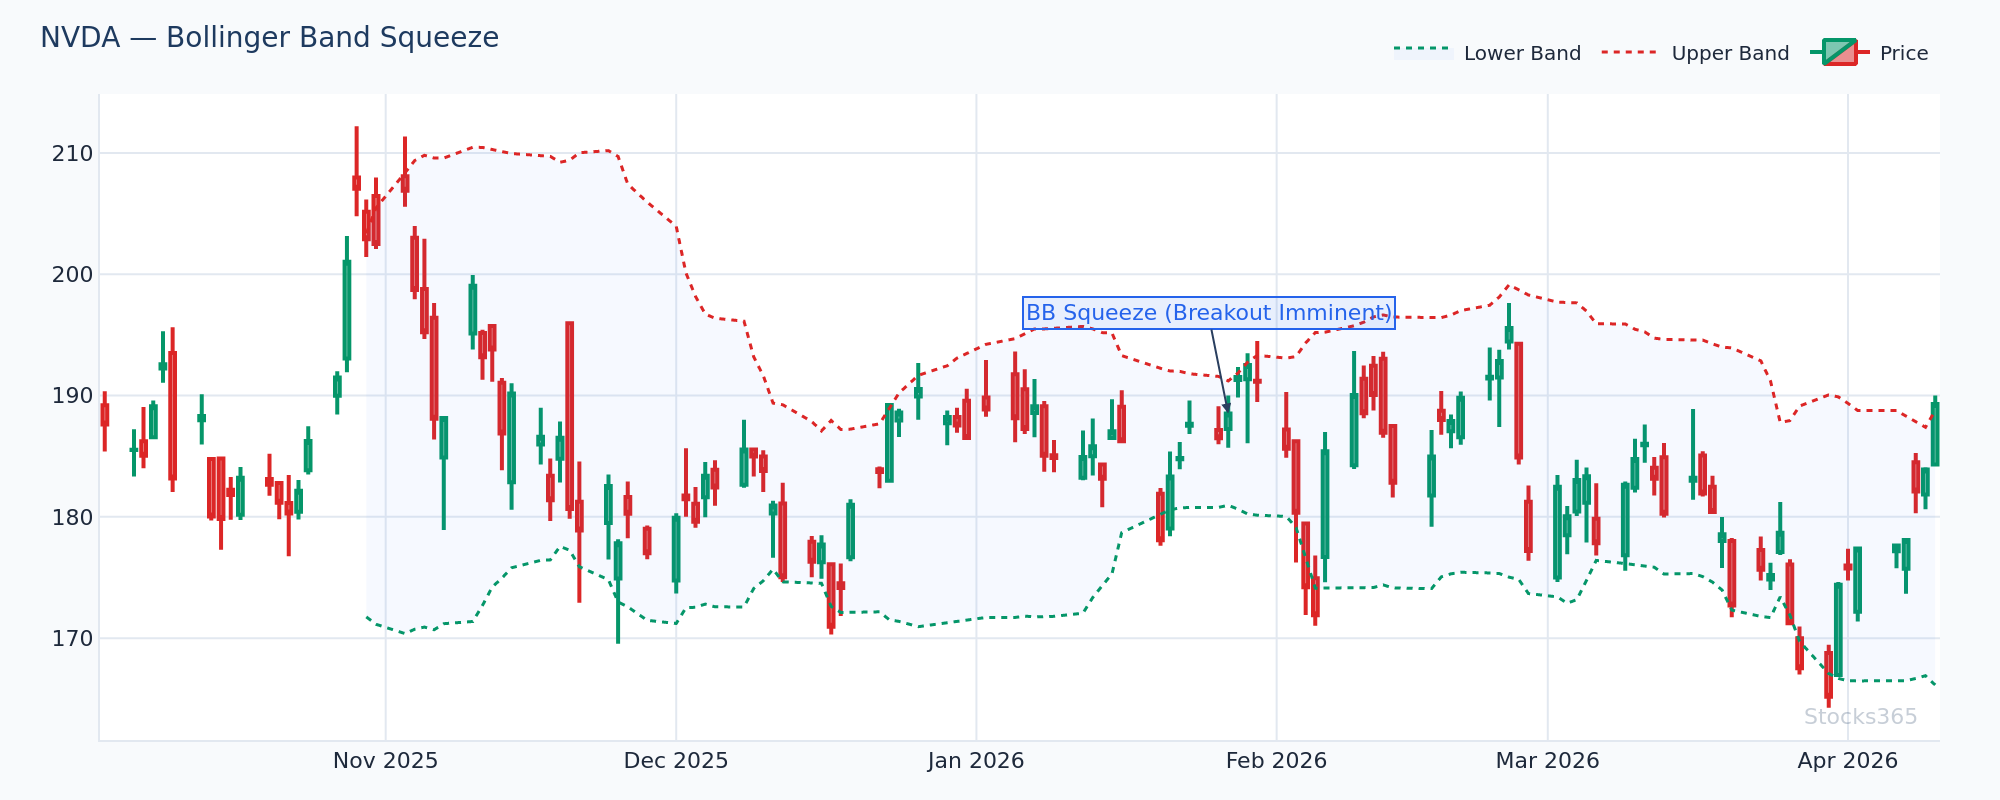This screenshot has width=2000, height=800.
Task: Click the Apr 2026 x-axis label
Action: pyautogui.click(x=1847, y=761)
